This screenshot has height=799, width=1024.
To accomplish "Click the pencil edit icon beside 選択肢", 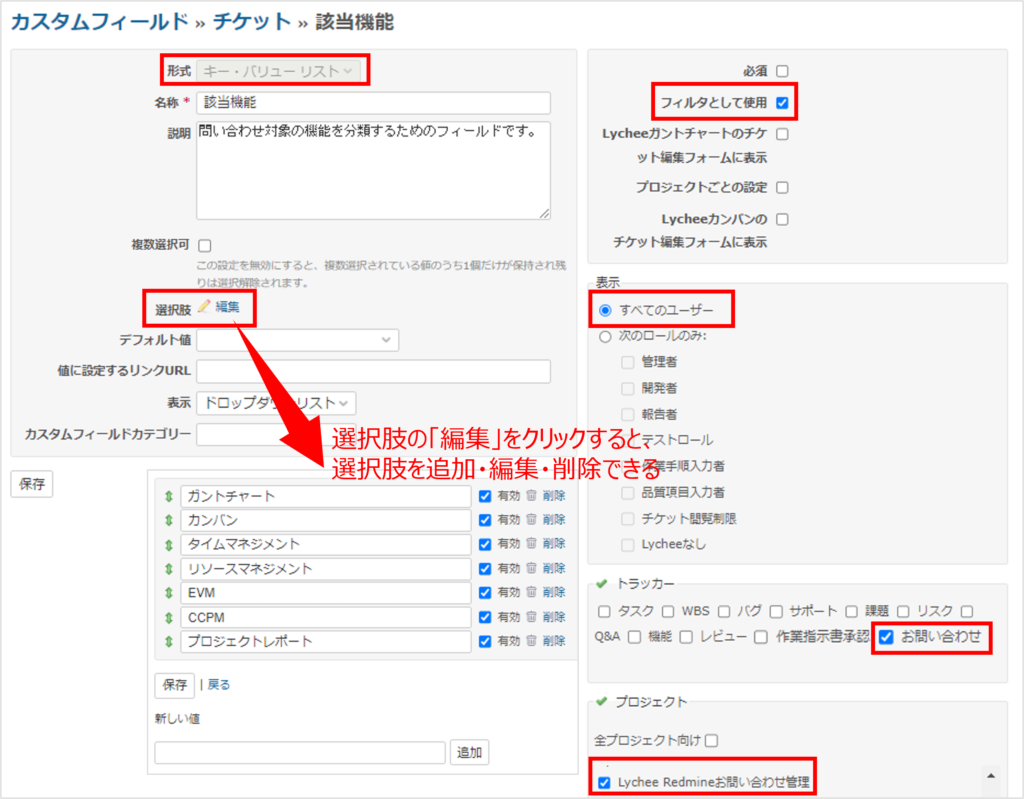I will pyautogui.click(x=205, y=307).
